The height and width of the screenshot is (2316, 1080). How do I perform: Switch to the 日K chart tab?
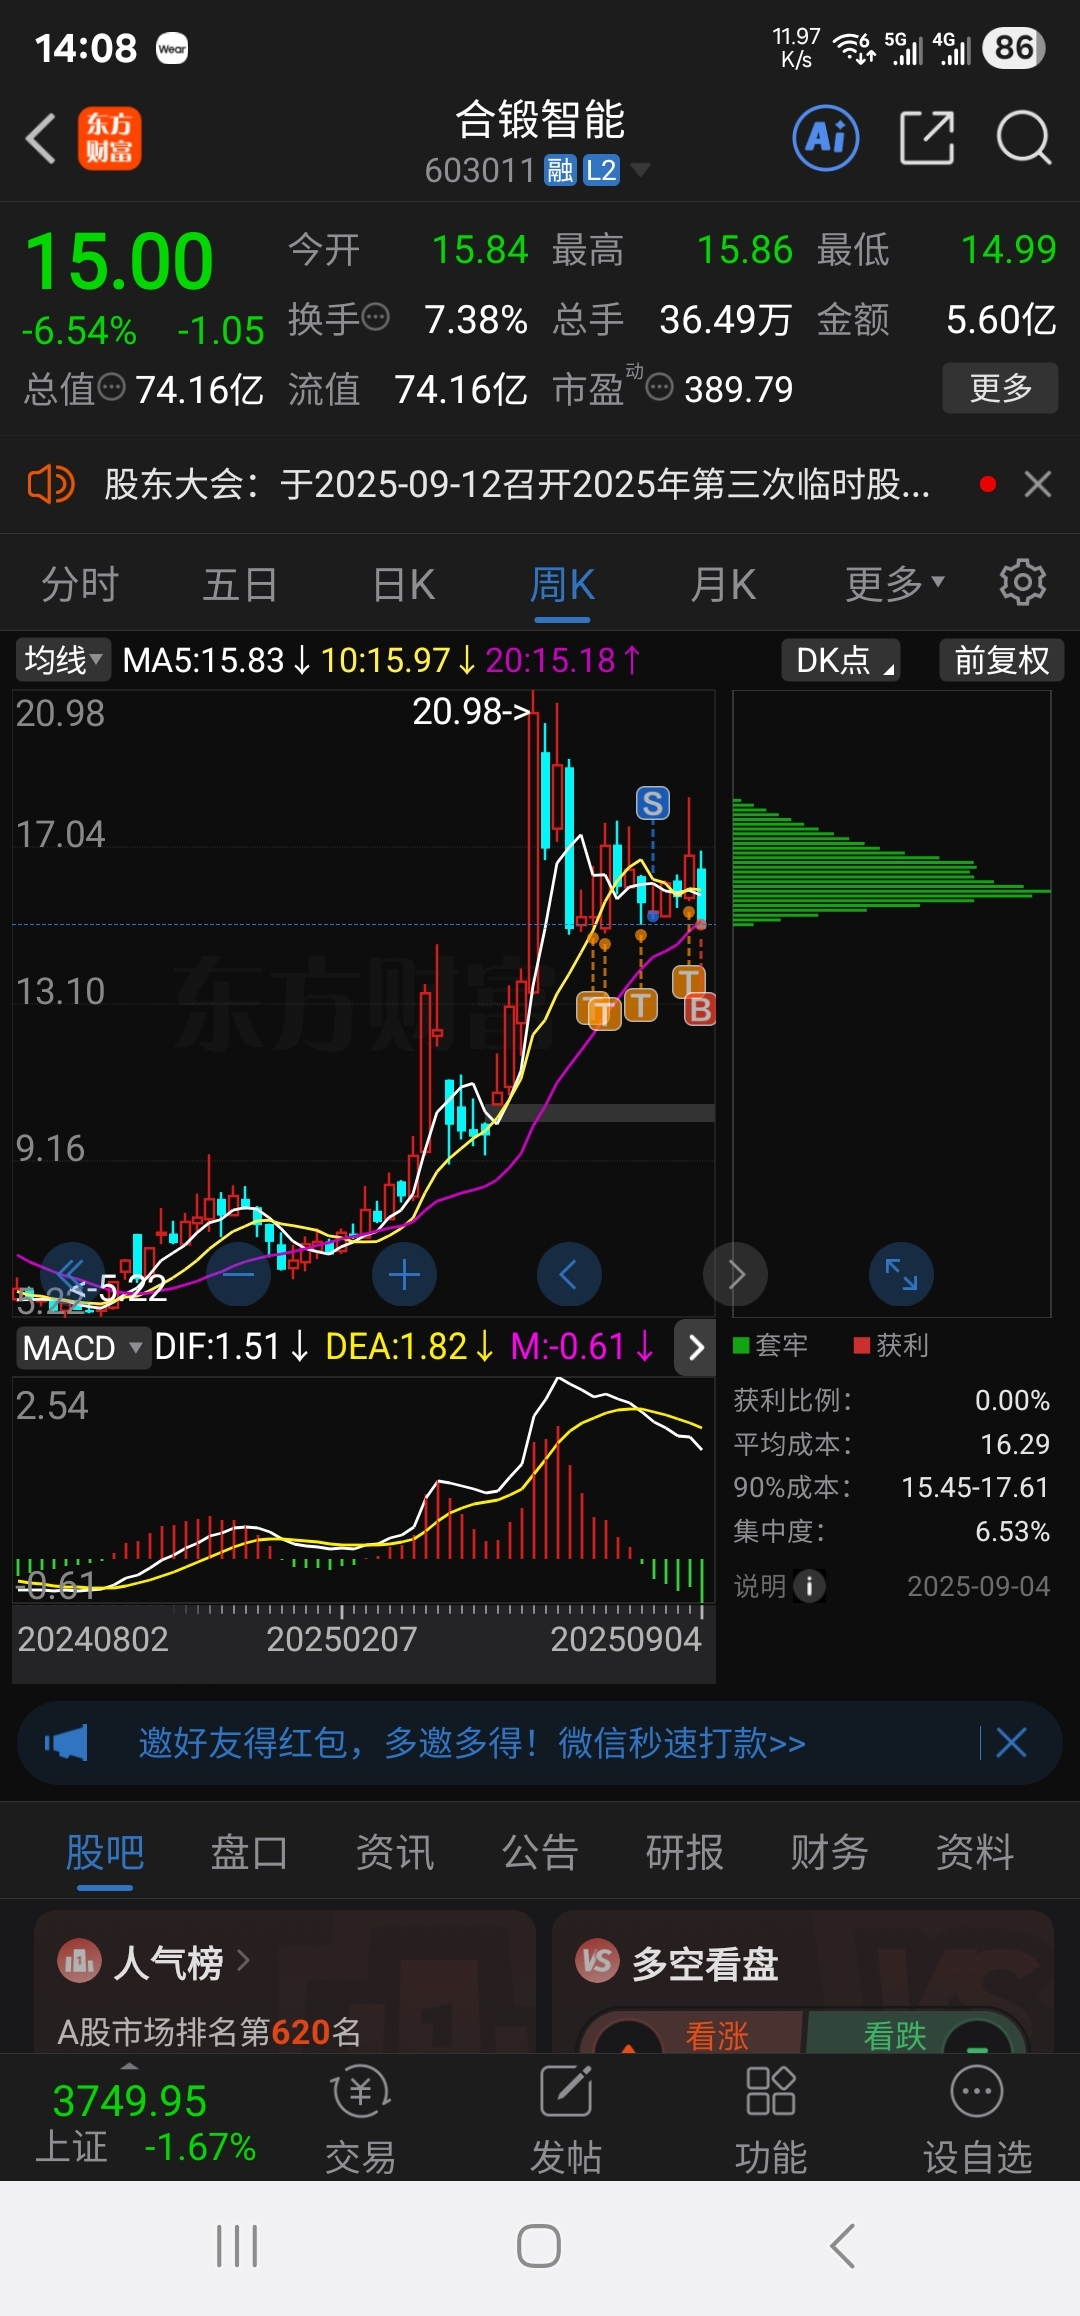coord(403,585)
